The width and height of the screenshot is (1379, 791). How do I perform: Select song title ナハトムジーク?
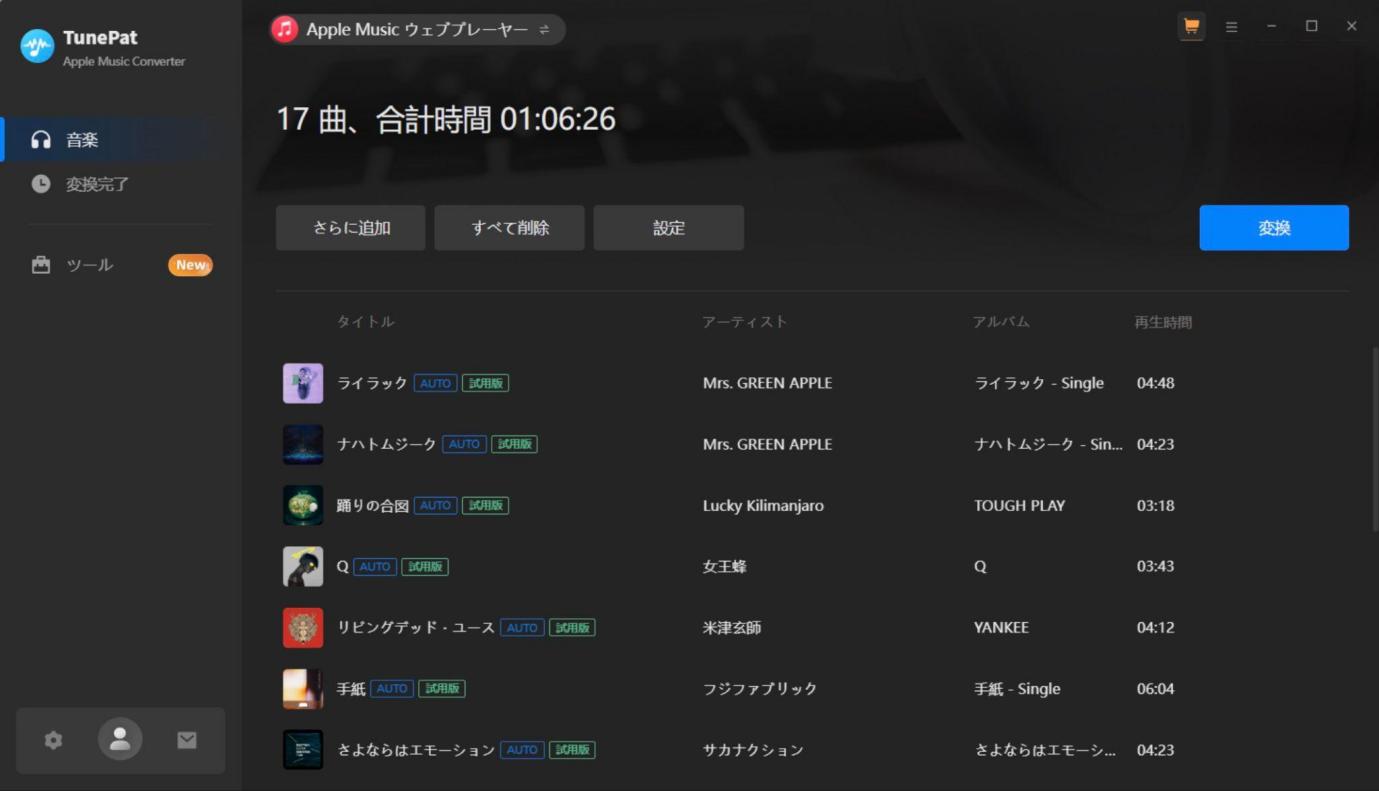[x=387, y=444]
